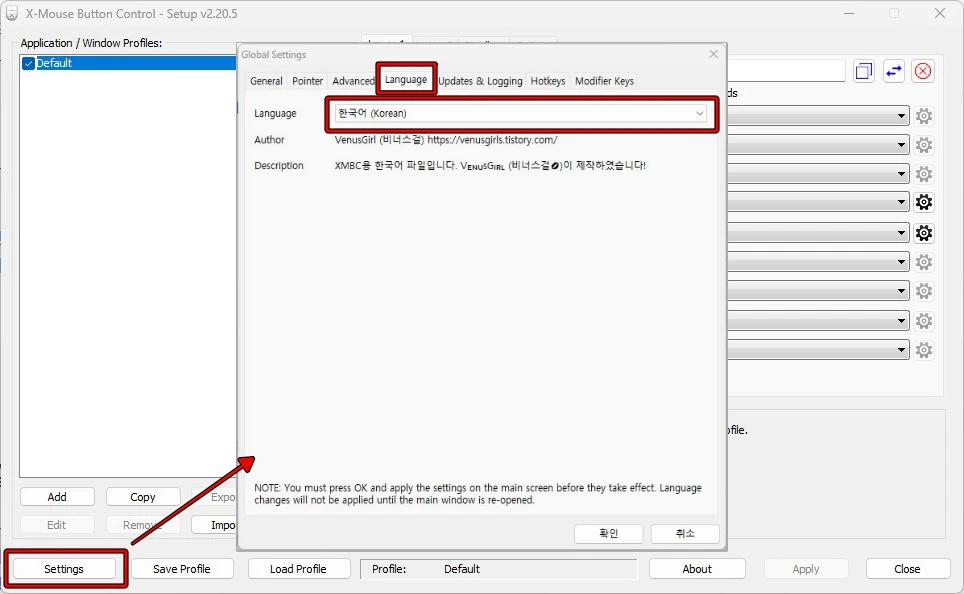Open the Language dropdown showing Korean
Viewport: 964px width, 594px height.
[x=521, y=113]
